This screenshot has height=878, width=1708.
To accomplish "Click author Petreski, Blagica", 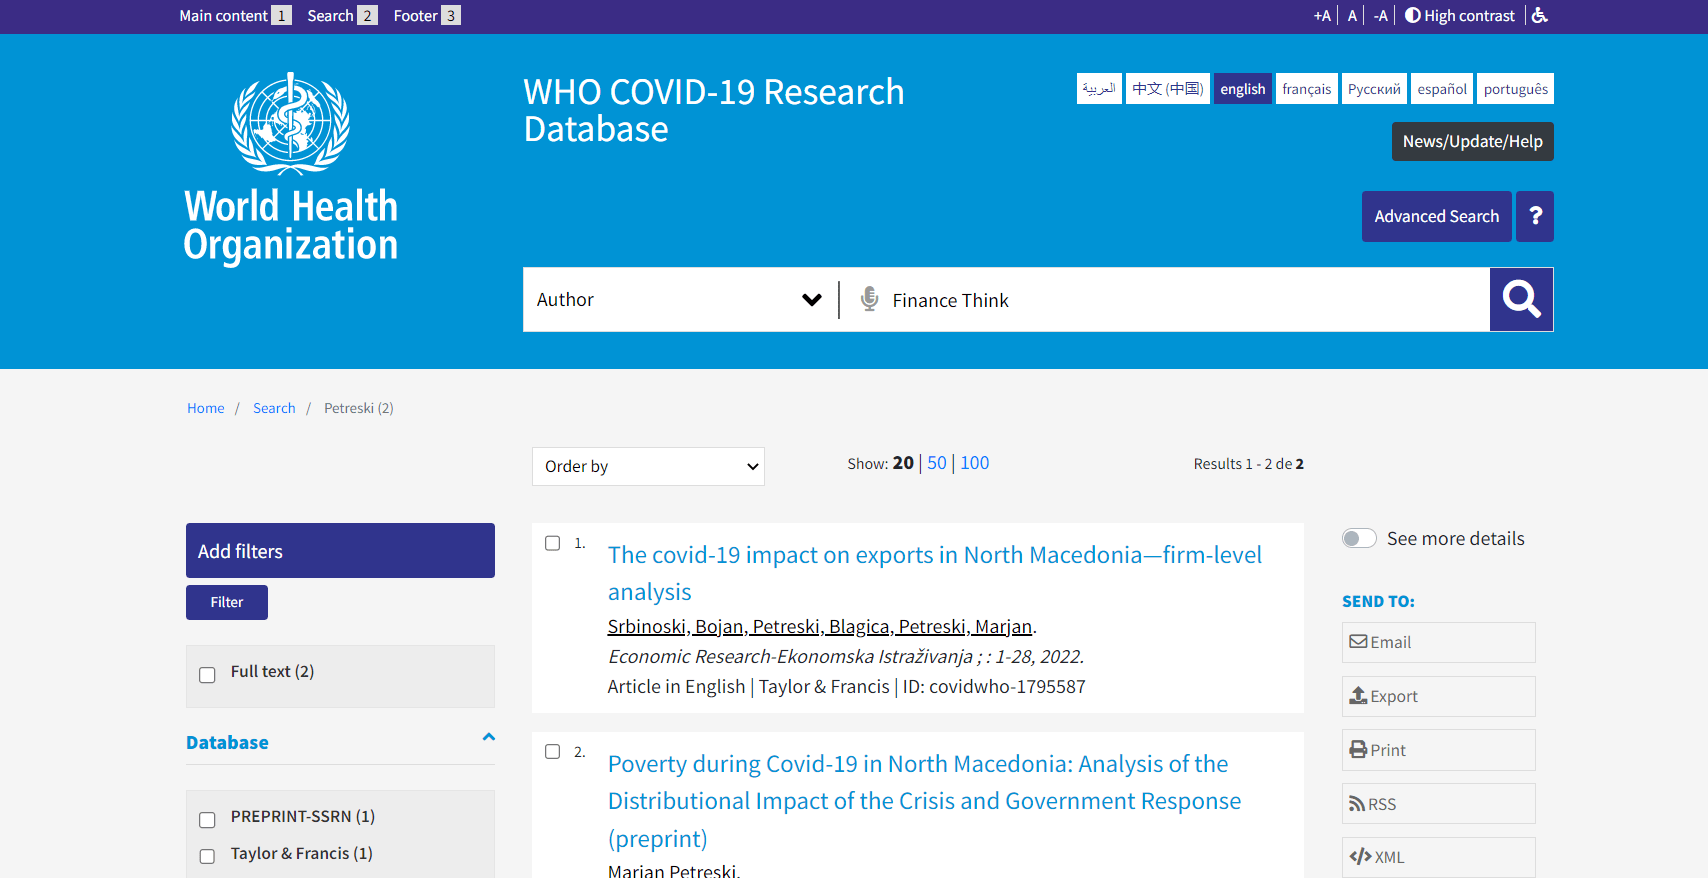I will 821,626.
